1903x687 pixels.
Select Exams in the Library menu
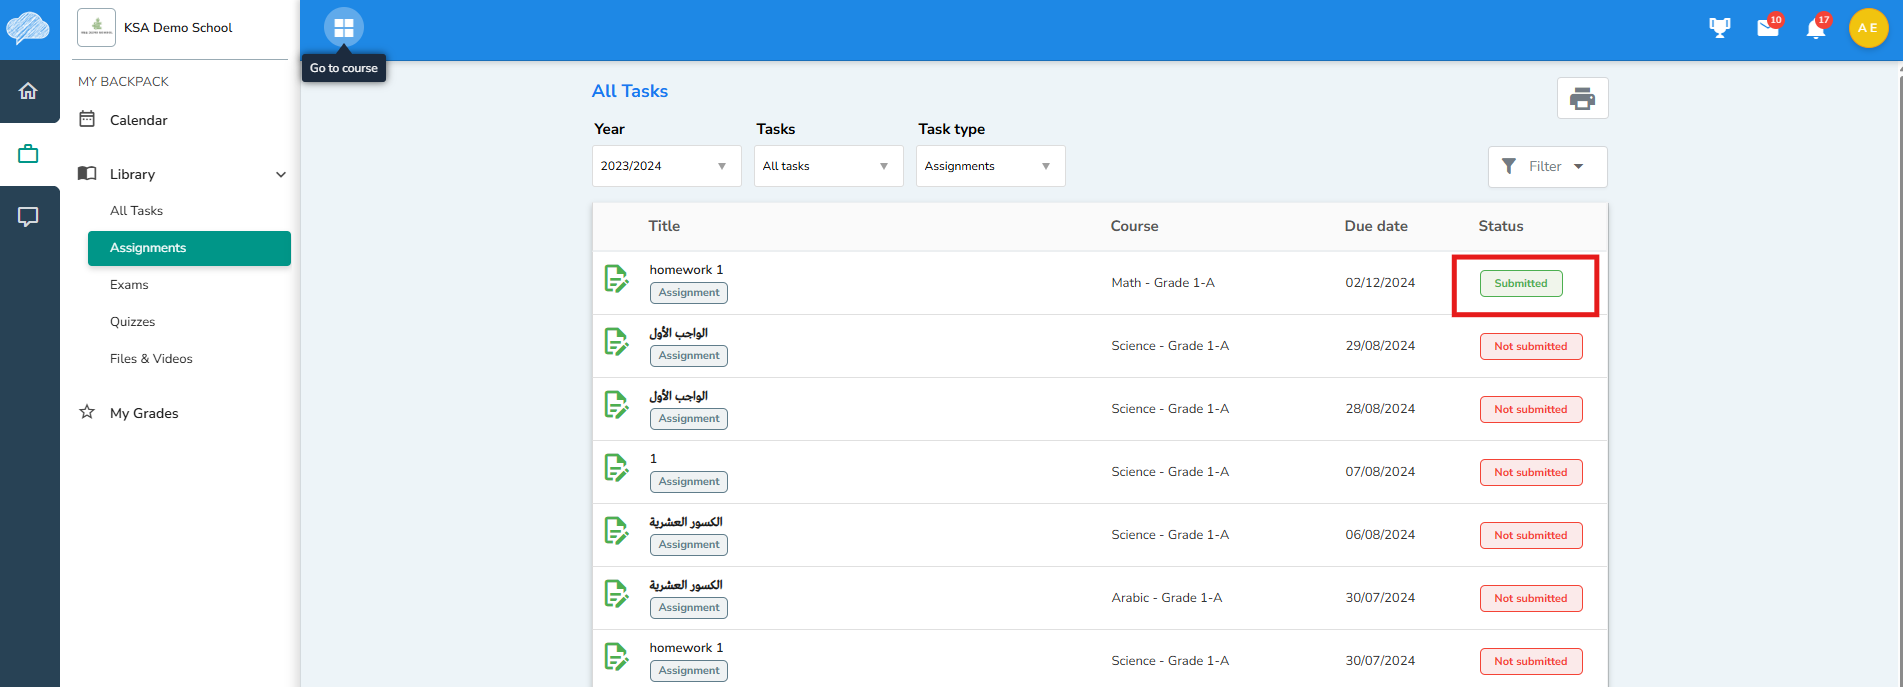point(129,285)
